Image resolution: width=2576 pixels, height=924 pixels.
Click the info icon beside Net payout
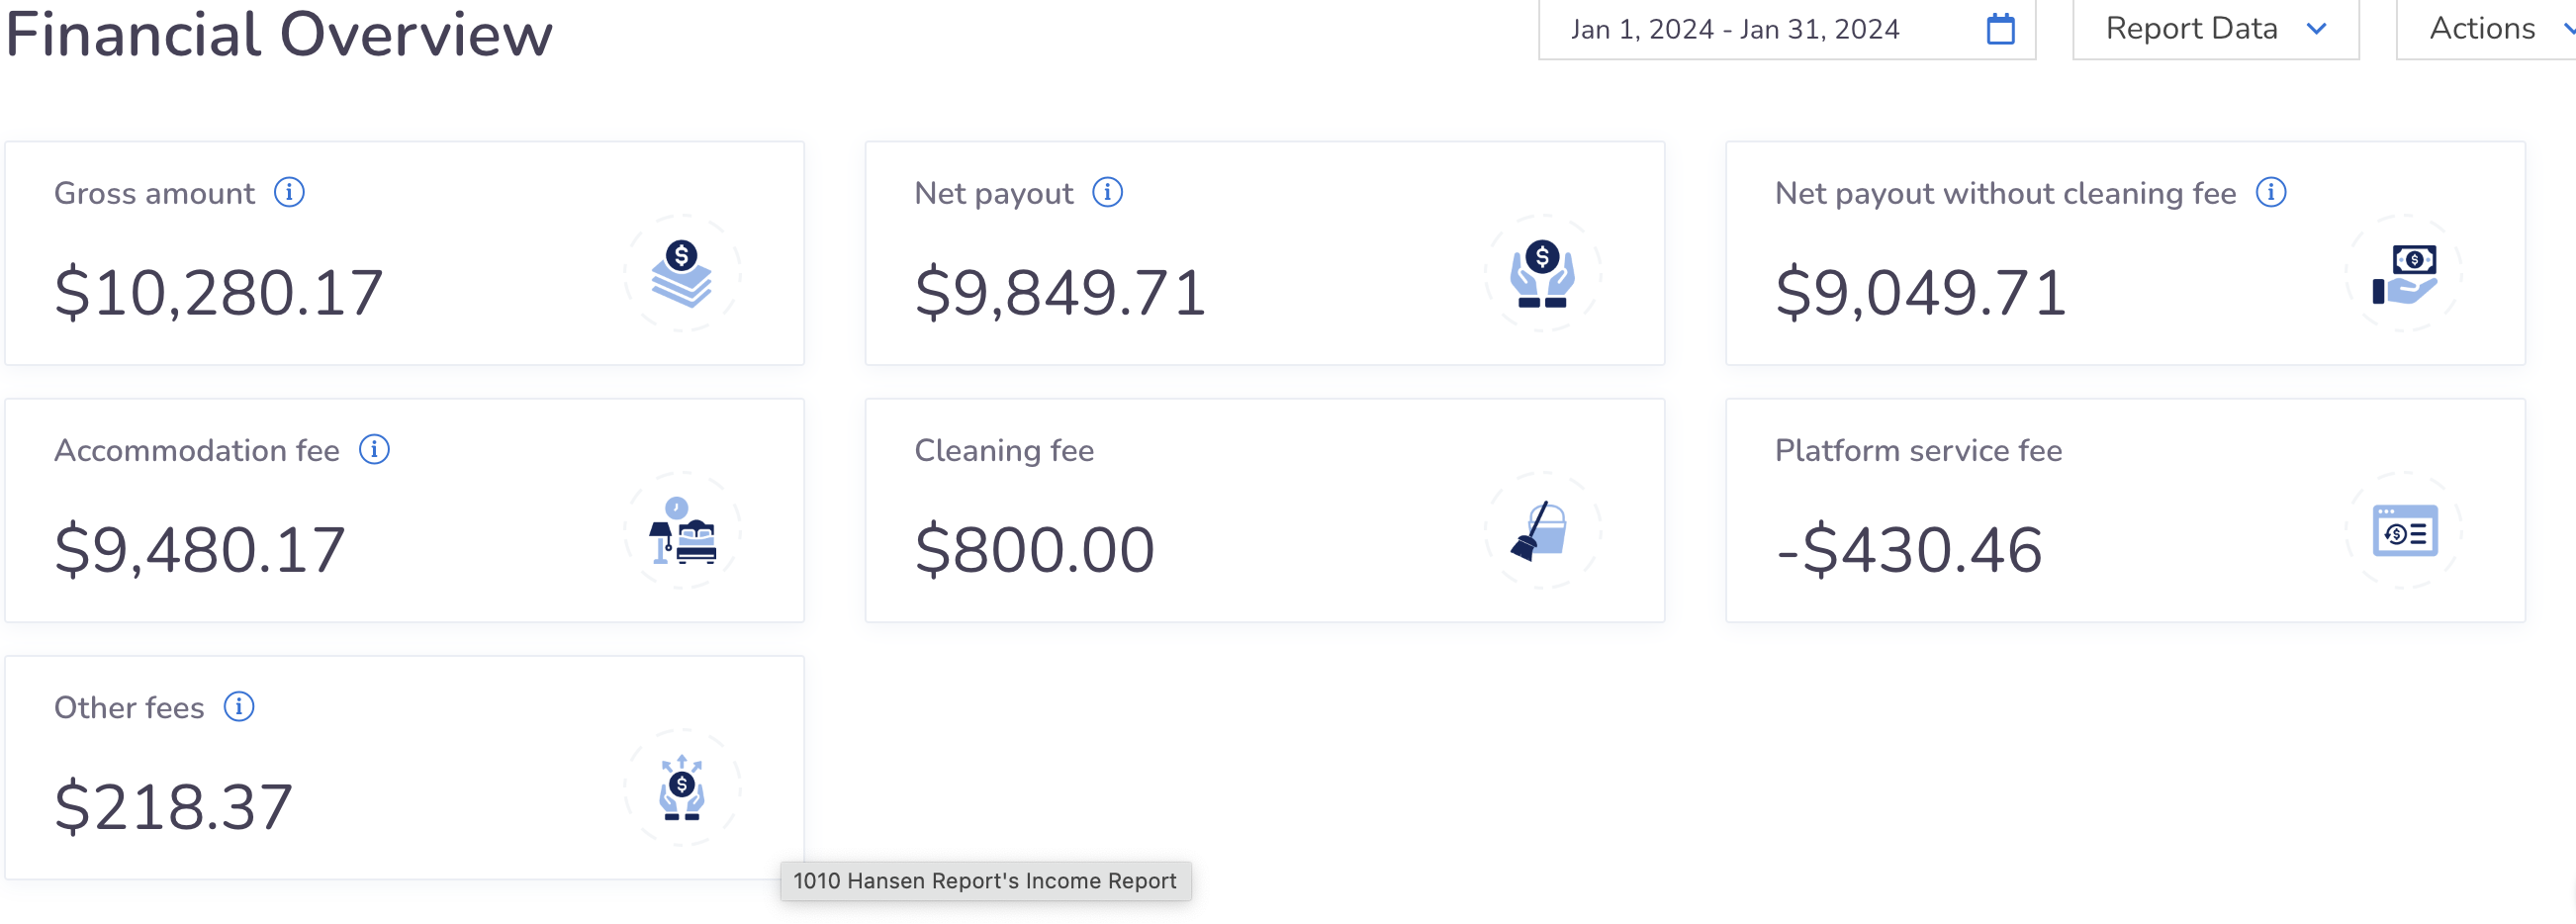click(x=1107, y=191)
